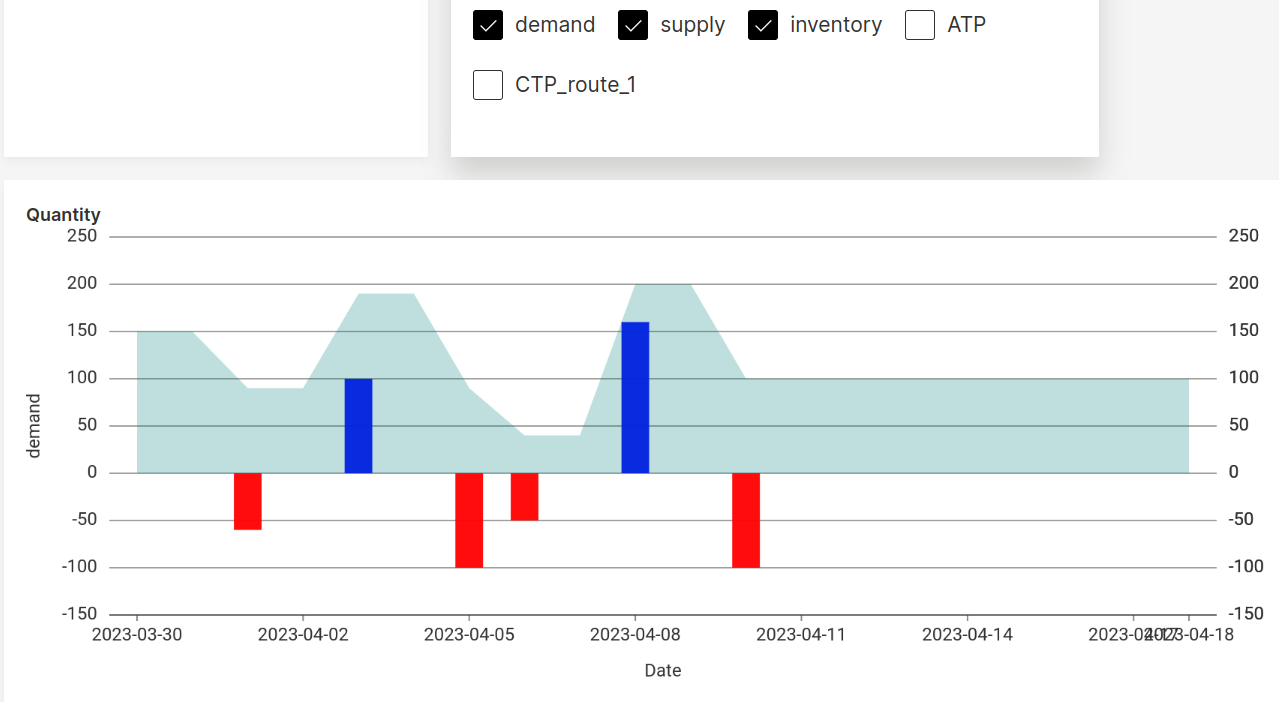Click the demand label on the left axis
The width and height of the screenshot is (1279, 702).
[33, 424]
